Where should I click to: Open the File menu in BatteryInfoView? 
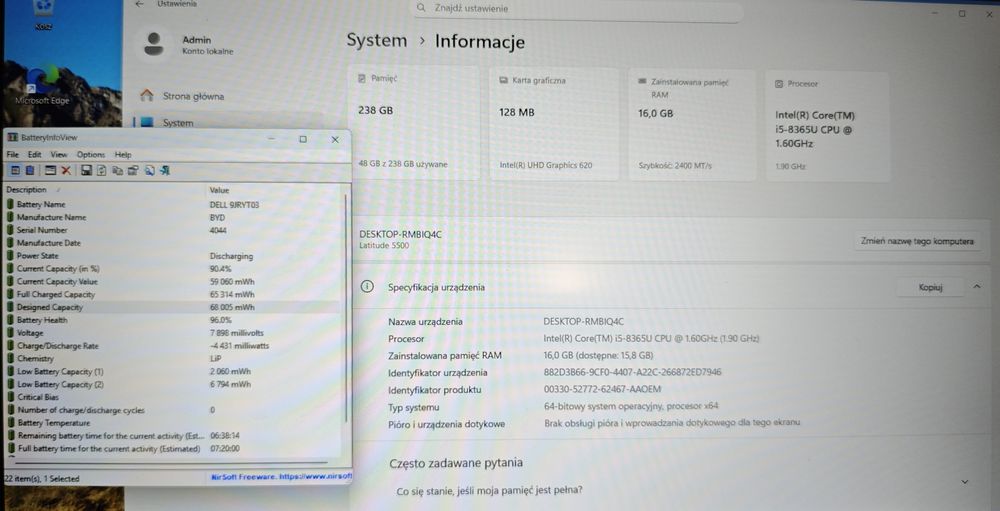coord(13,154)
